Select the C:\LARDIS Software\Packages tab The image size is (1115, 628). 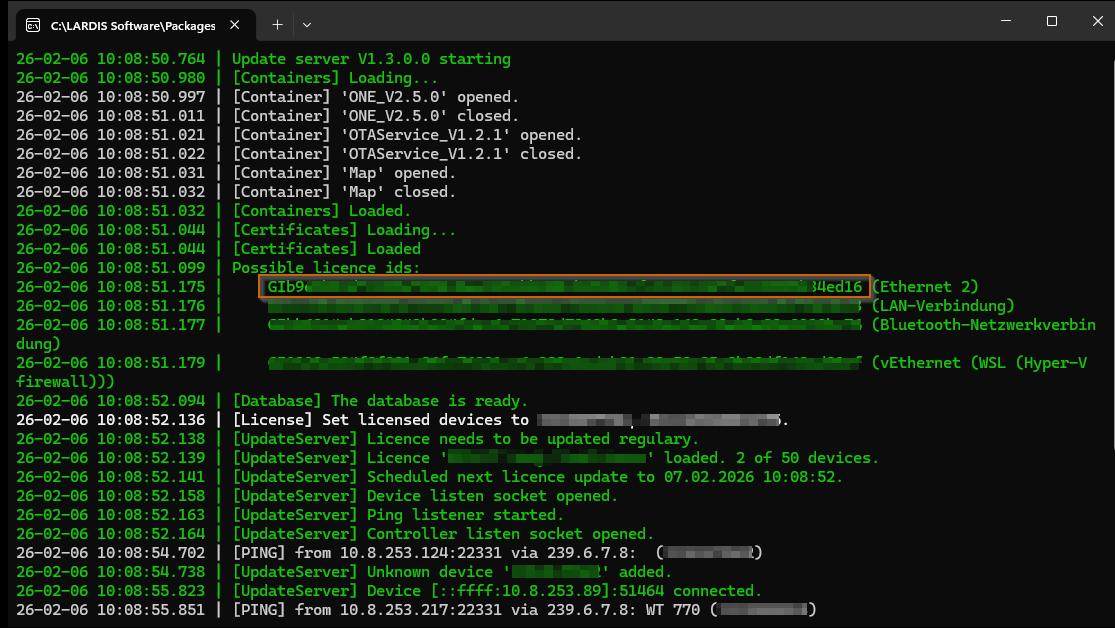click(x=132, y=23)
